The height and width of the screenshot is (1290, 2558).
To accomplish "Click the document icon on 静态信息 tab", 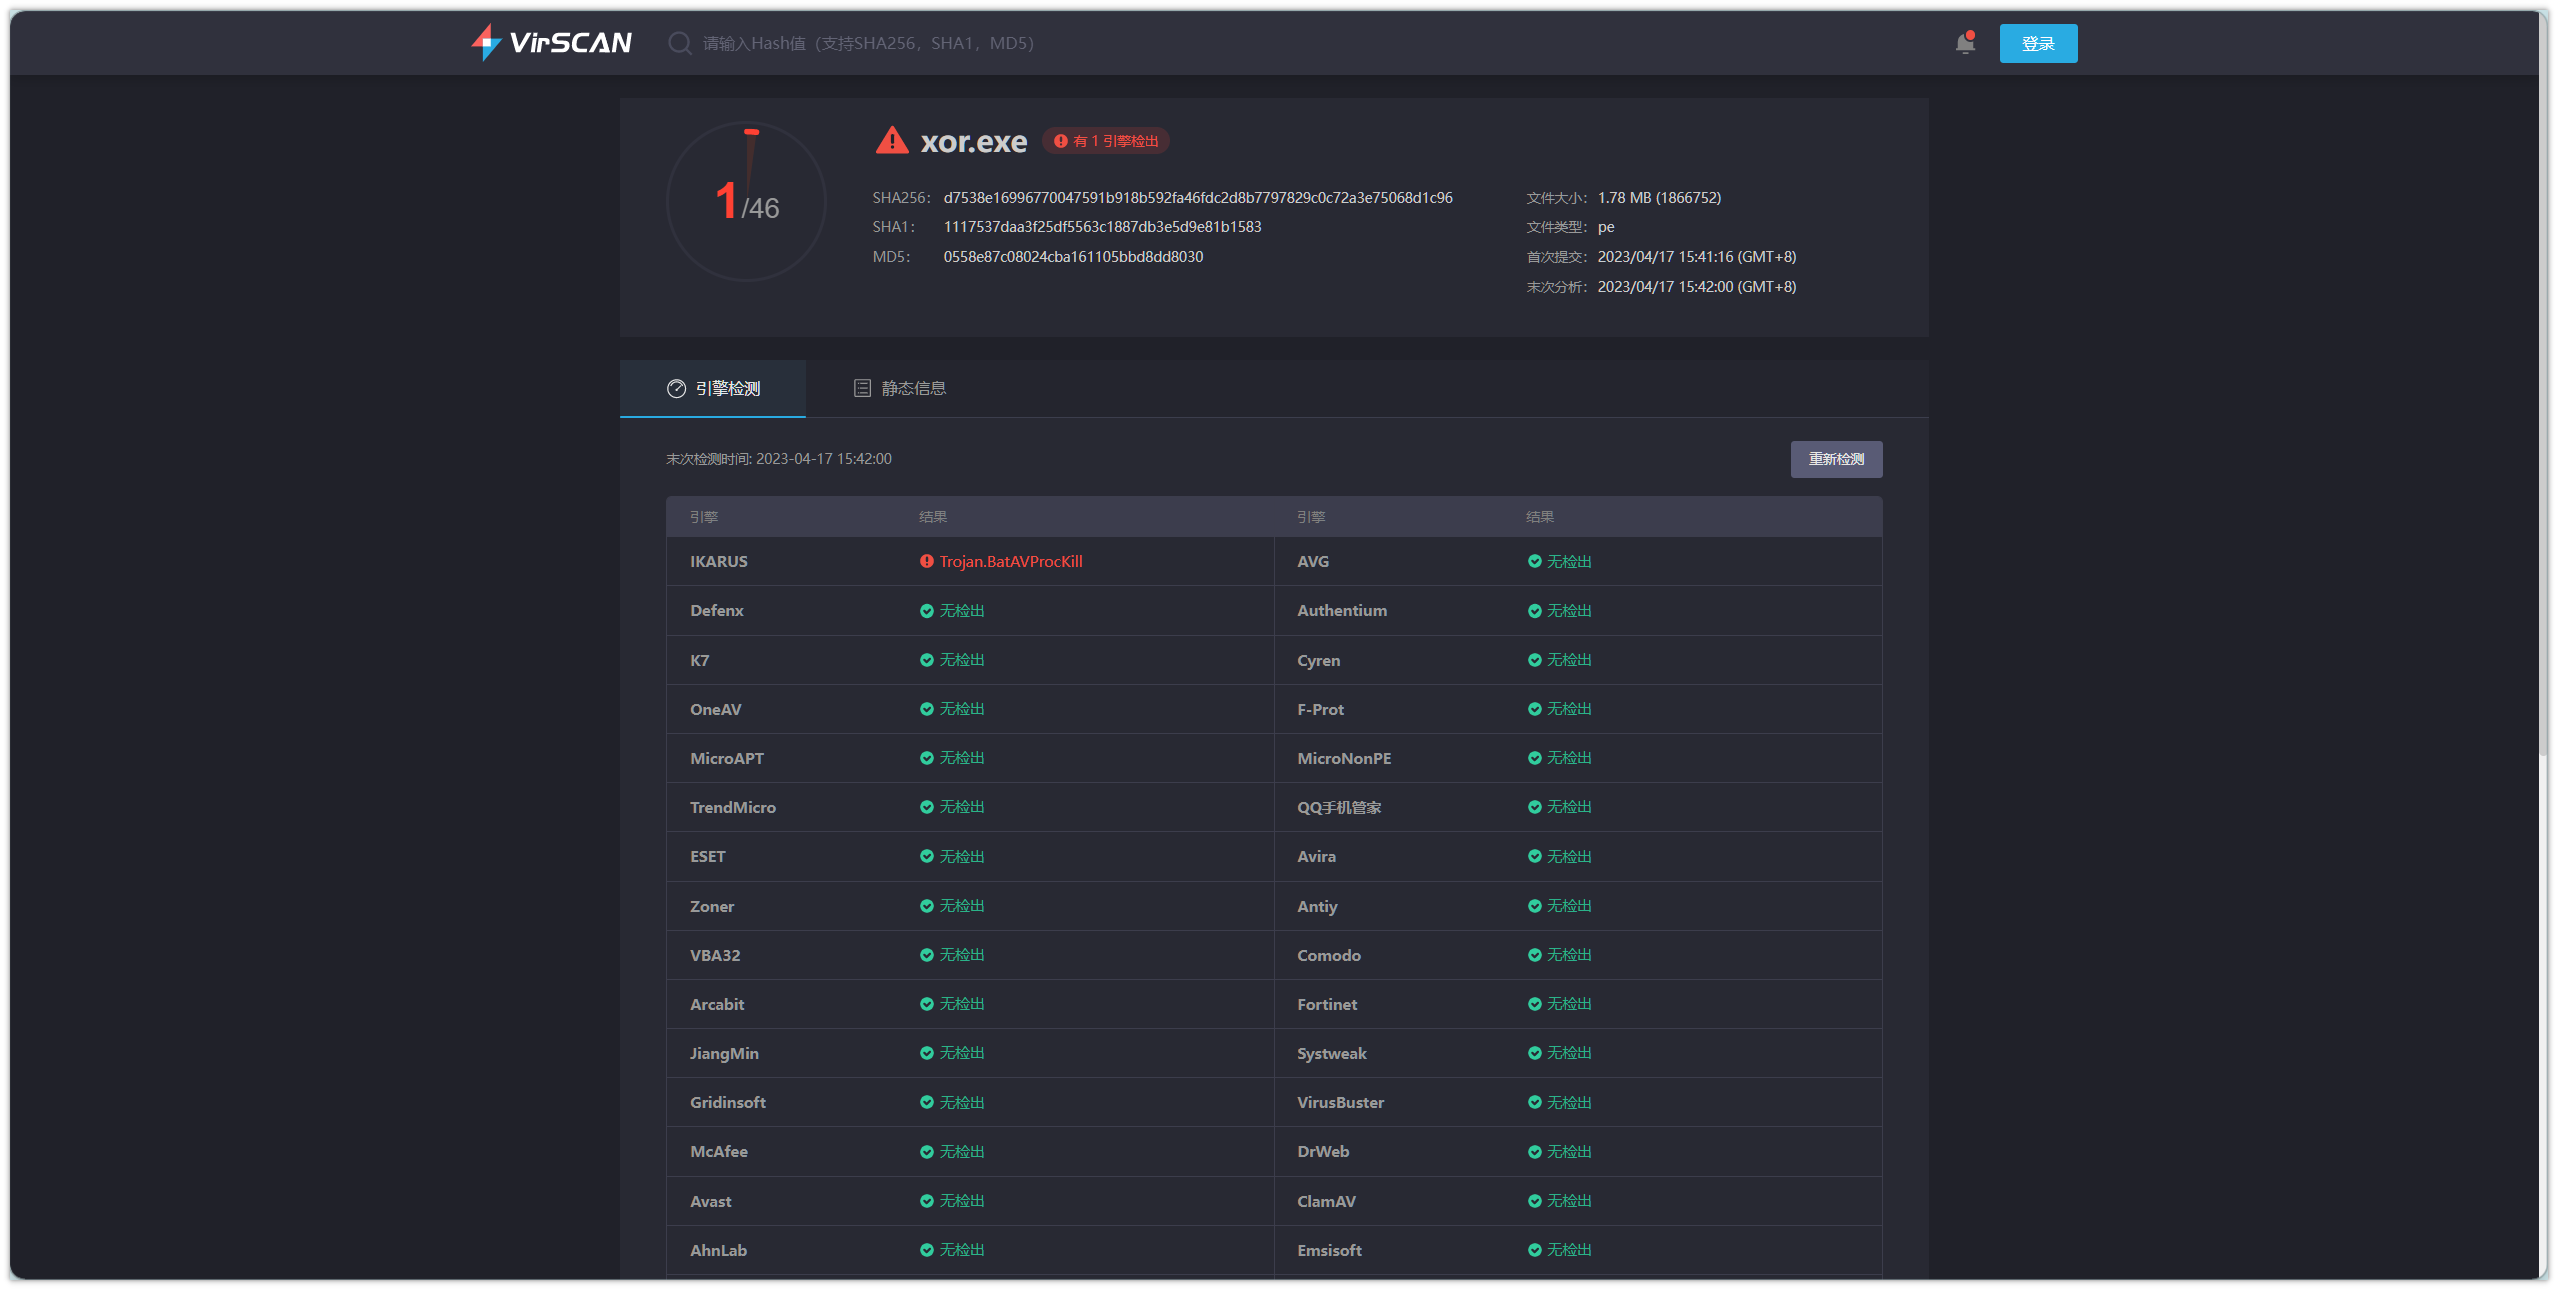I will click(x=862, y=388).
